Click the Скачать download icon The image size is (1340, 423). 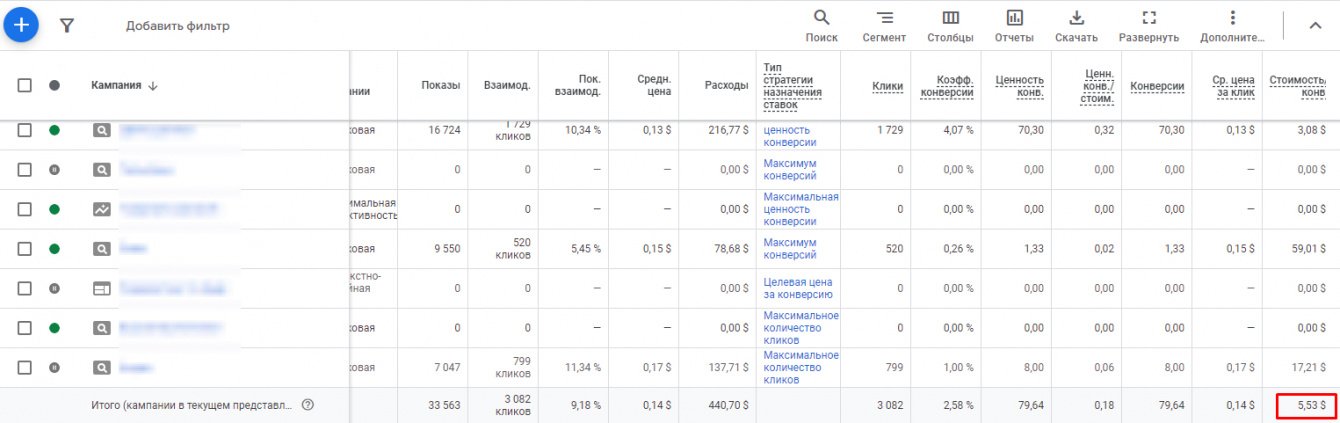coord(1076,26)
